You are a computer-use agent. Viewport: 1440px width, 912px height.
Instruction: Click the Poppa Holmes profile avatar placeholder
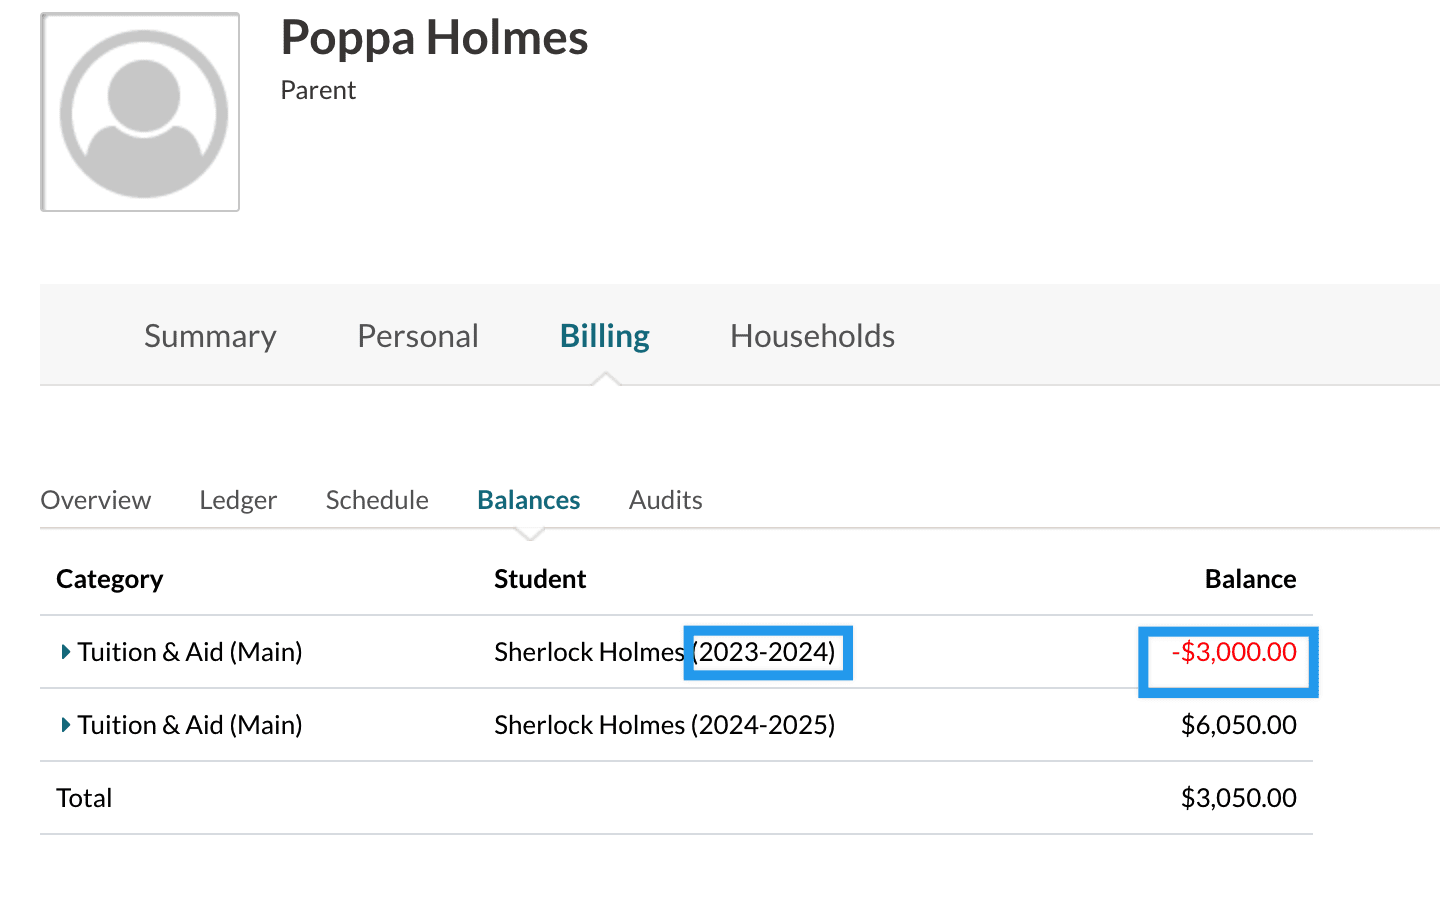click(140, 112)
